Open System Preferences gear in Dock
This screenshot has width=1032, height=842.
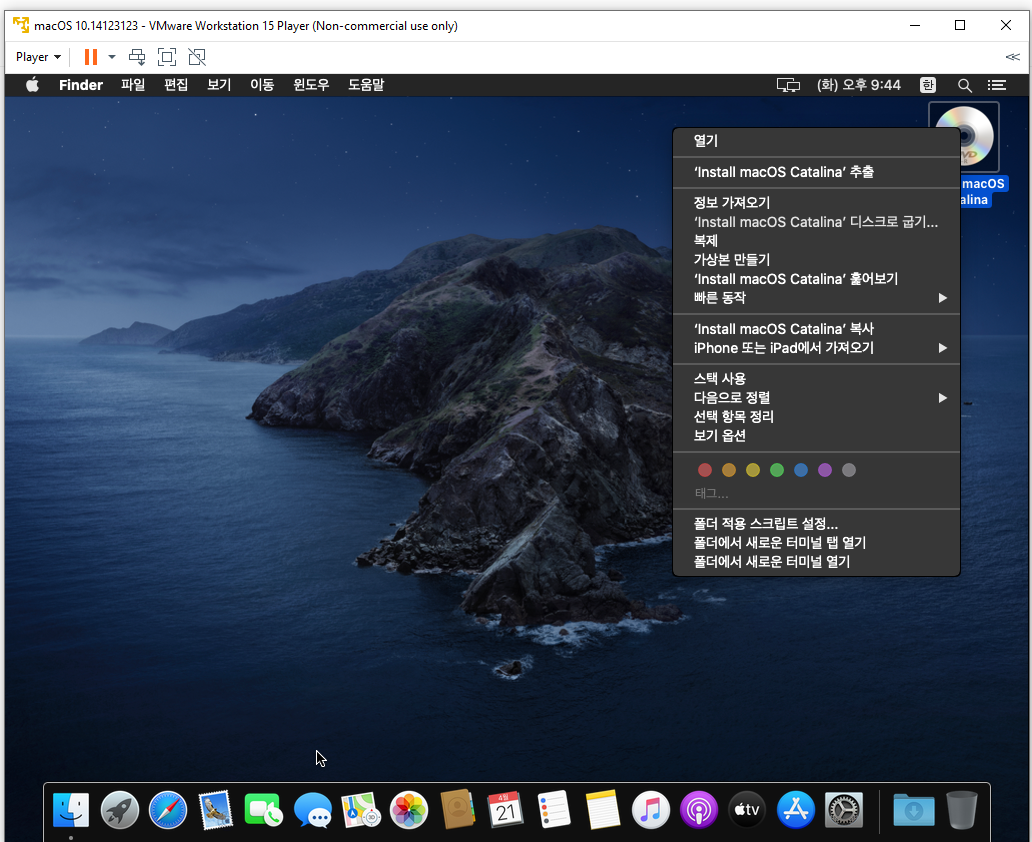coord(844,810)
